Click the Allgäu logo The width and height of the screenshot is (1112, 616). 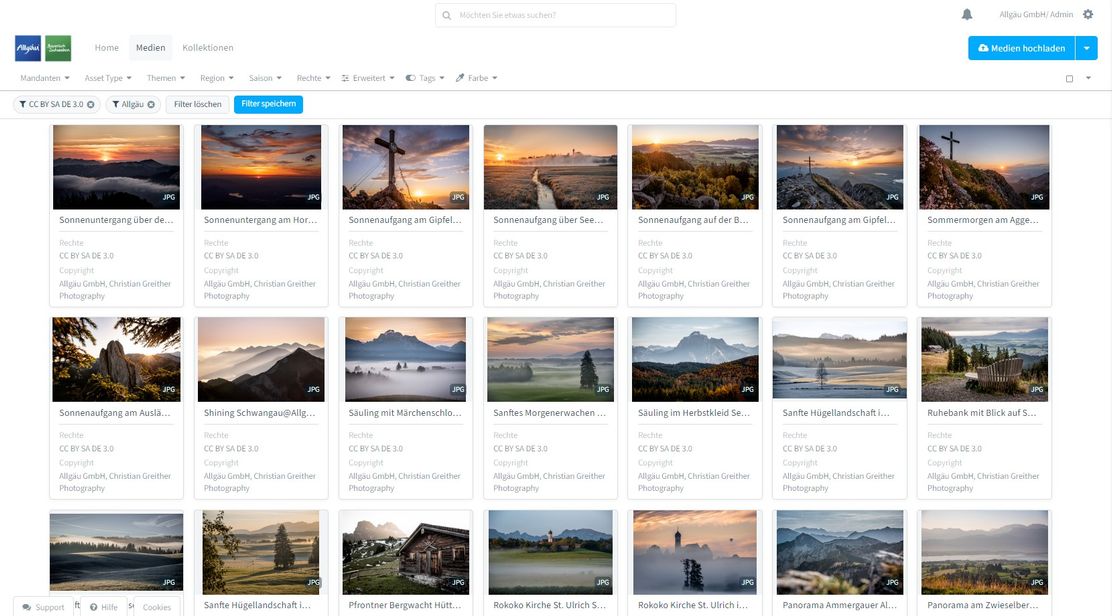click(x=28, y=48)
